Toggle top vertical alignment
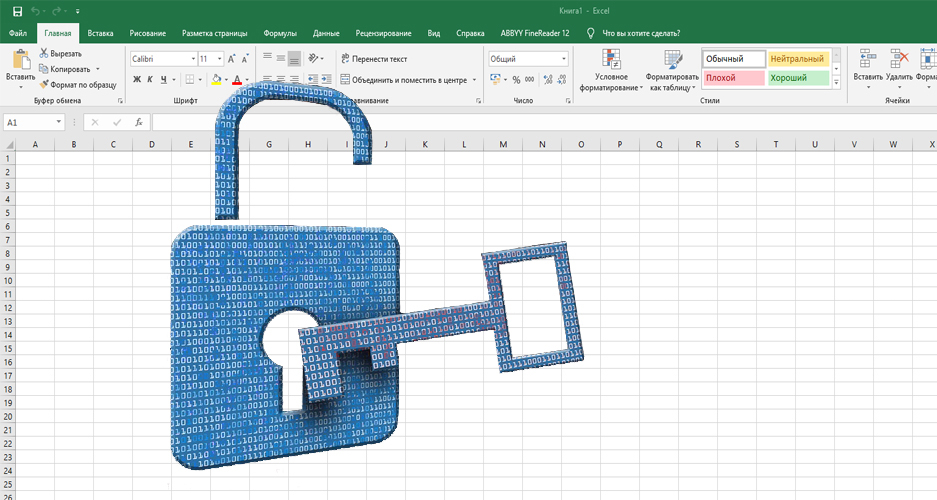 267,58
